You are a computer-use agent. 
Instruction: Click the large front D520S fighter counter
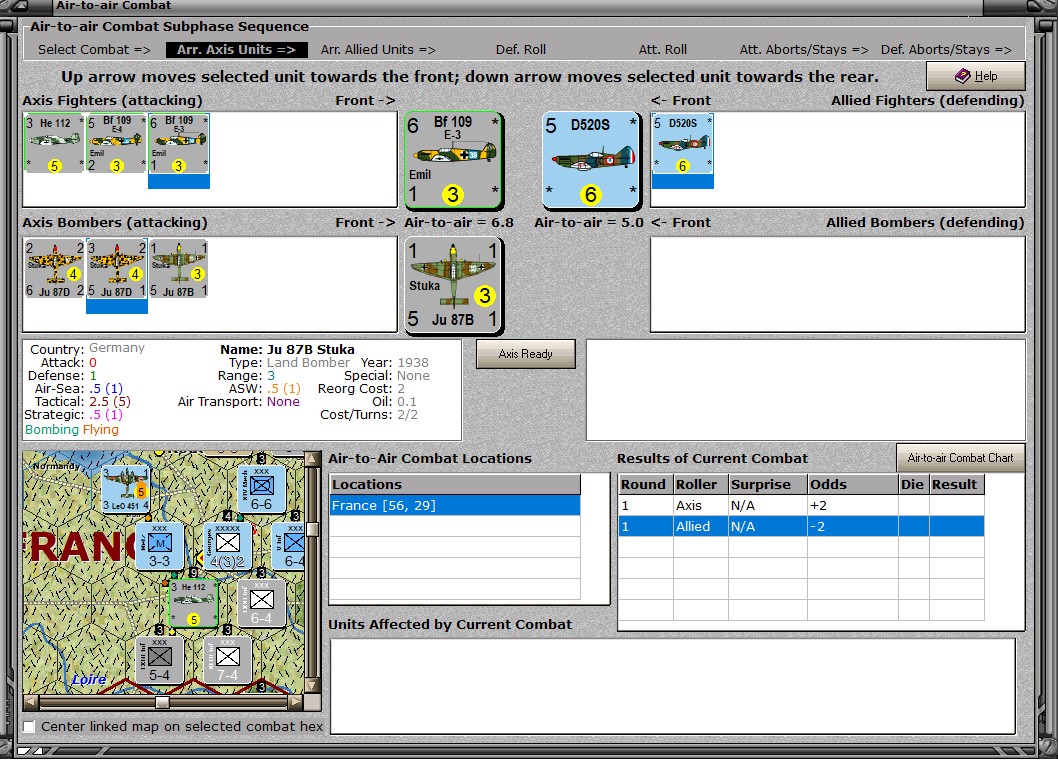[x=591, y=160]
